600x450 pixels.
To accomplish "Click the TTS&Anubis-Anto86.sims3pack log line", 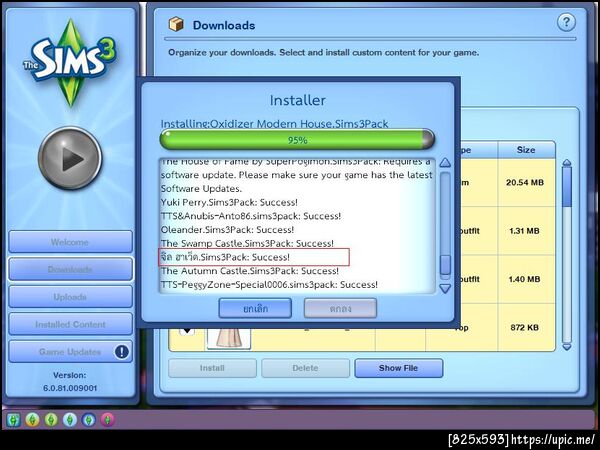I will pyautogui.click(x=251, y=216).
